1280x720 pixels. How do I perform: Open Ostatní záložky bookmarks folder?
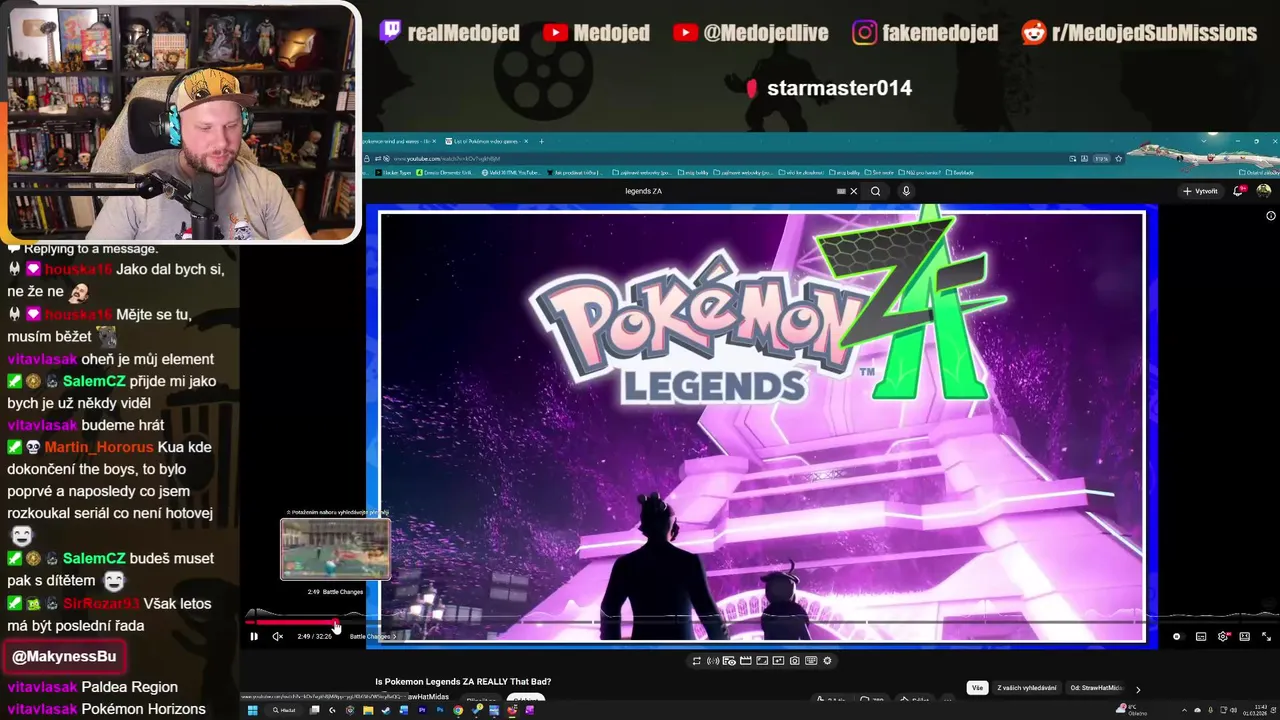point(1259,172)
